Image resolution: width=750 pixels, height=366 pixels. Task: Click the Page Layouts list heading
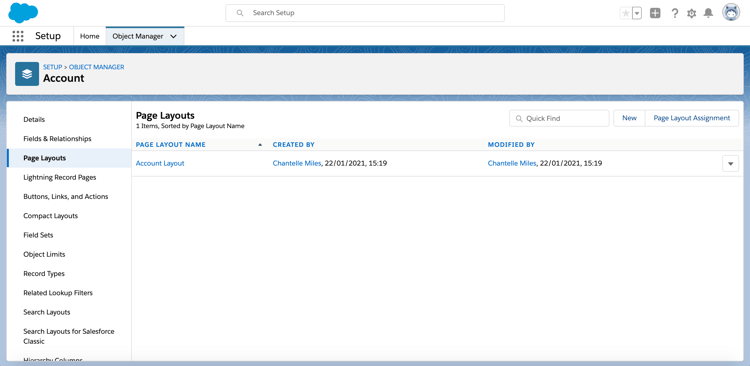165,115
